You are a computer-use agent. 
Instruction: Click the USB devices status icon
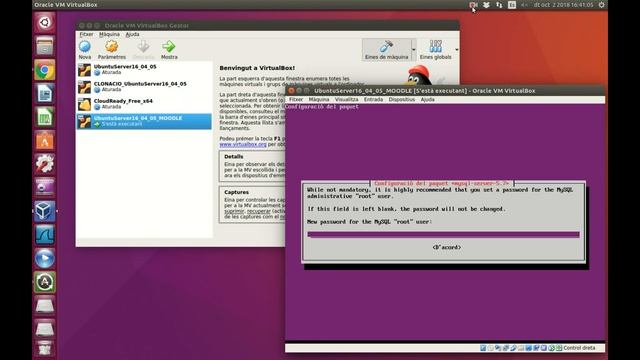pyautogui.click(x=513, y=348)
